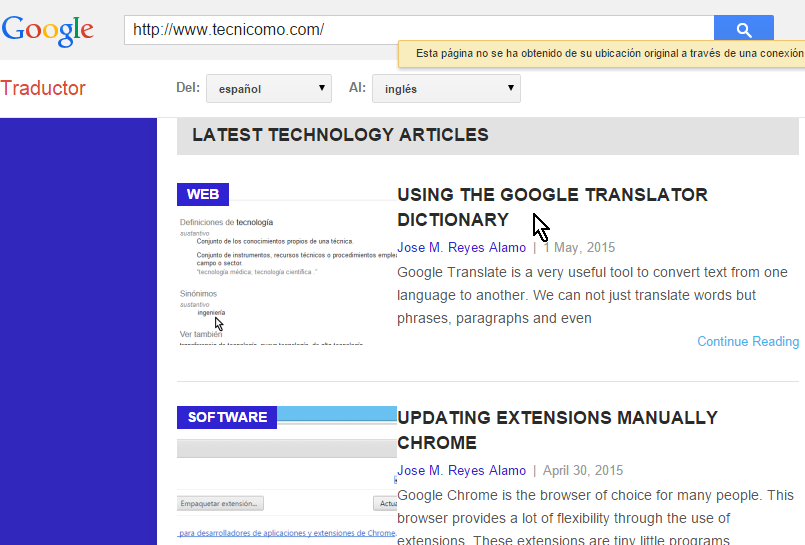The image size is (805, 545).
Task: Select the WEB category tag
Action: [x=203, y=194]
